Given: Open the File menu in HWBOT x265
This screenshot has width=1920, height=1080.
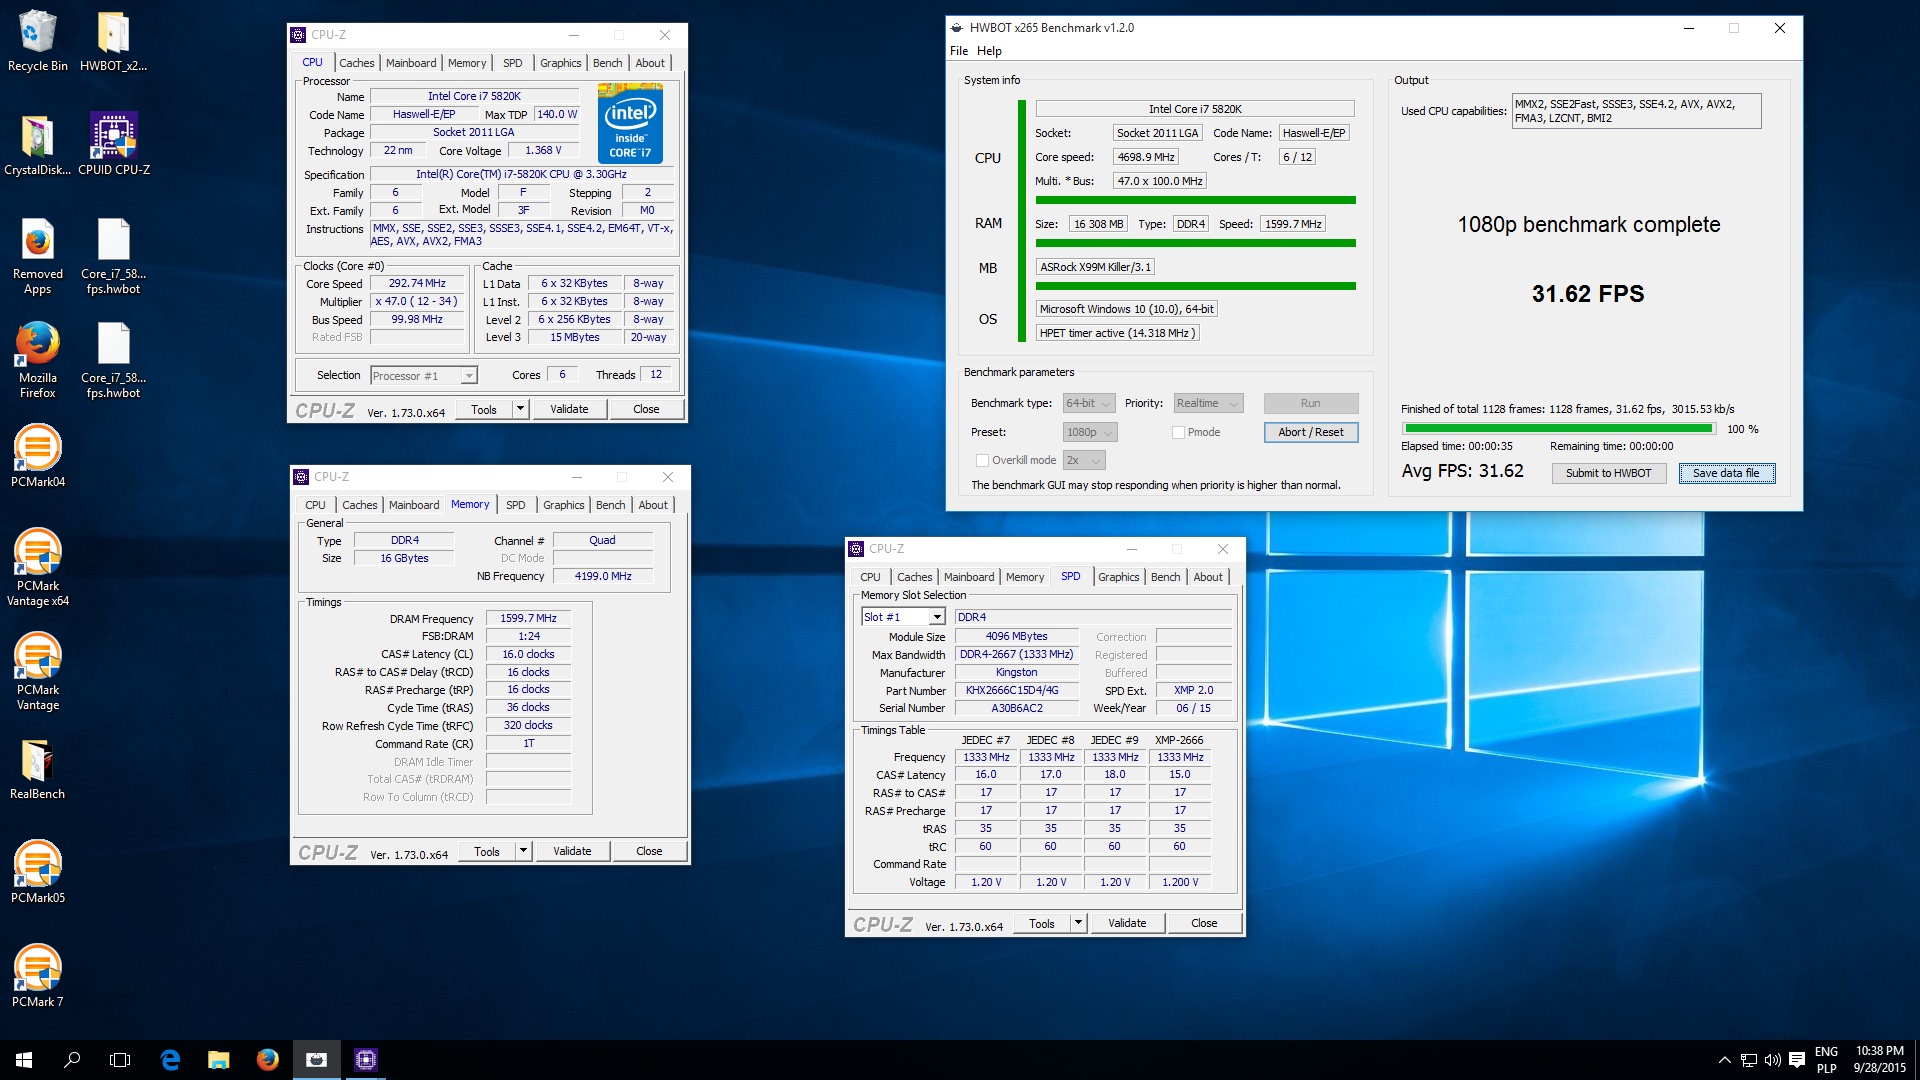Looking at the screenshot, I should coord(959,51).
